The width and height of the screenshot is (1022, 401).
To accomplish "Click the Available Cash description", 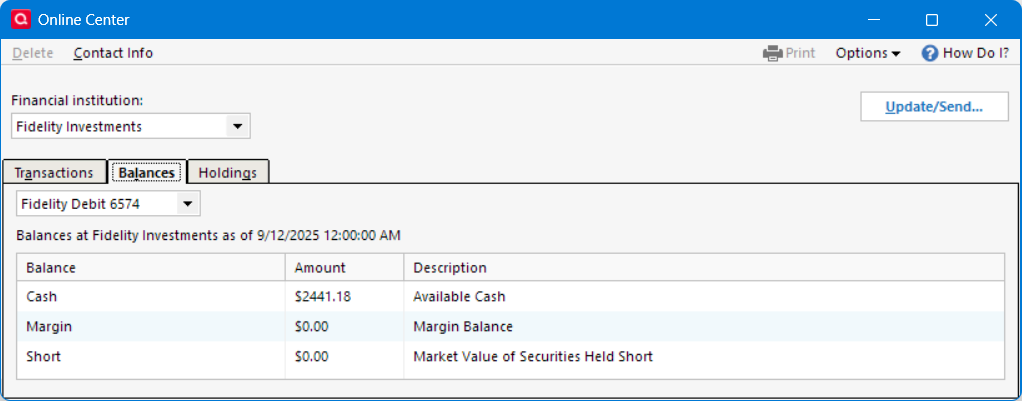I will (x=460, y=297).
